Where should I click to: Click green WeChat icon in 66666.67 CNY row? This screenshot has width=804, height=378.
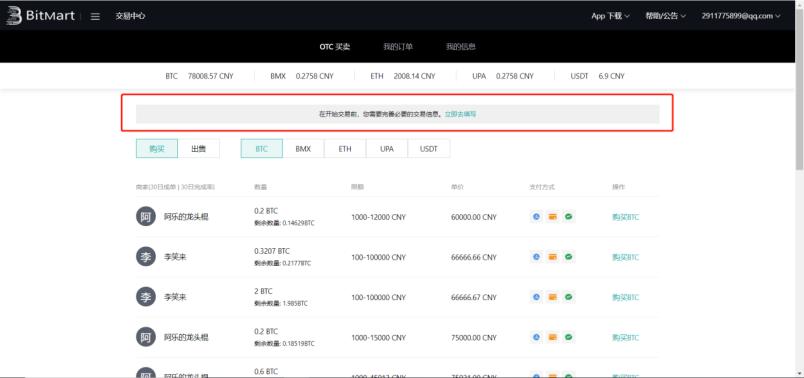click(568, 297)
